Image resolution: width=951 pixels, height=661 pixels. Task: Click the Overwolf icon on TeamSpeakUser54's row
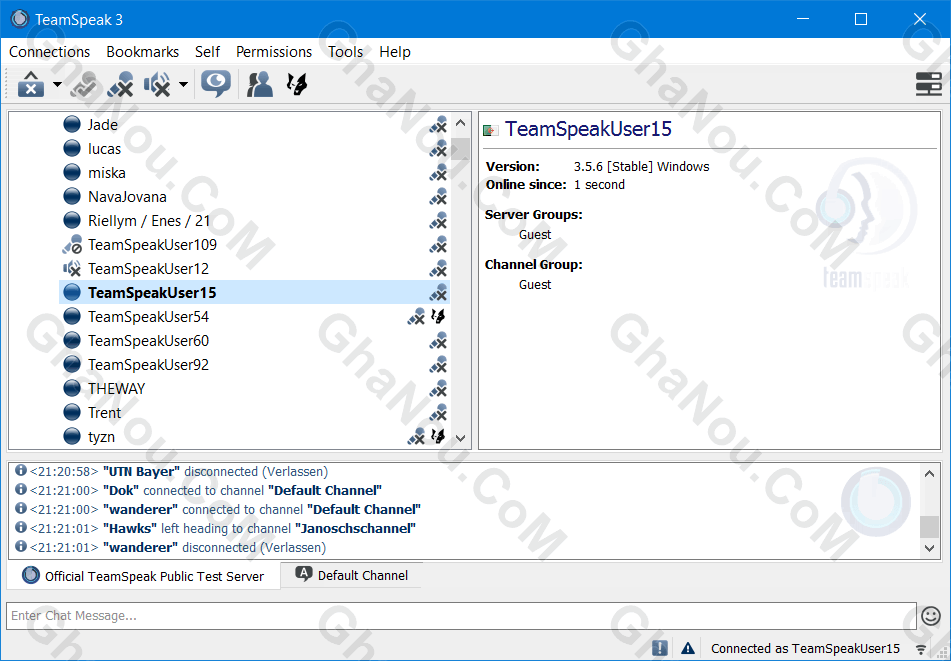(x=438, y=317)
